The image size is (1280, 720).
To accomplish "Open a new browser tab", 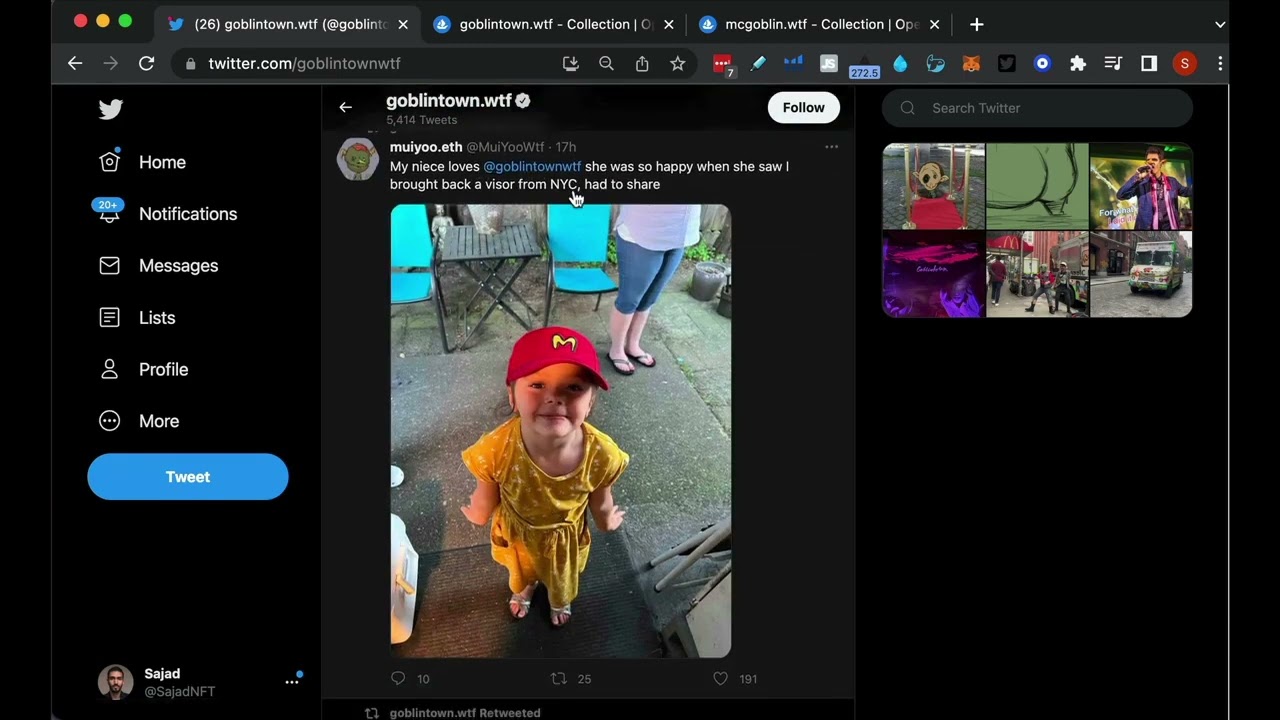I will coord(977,24).
